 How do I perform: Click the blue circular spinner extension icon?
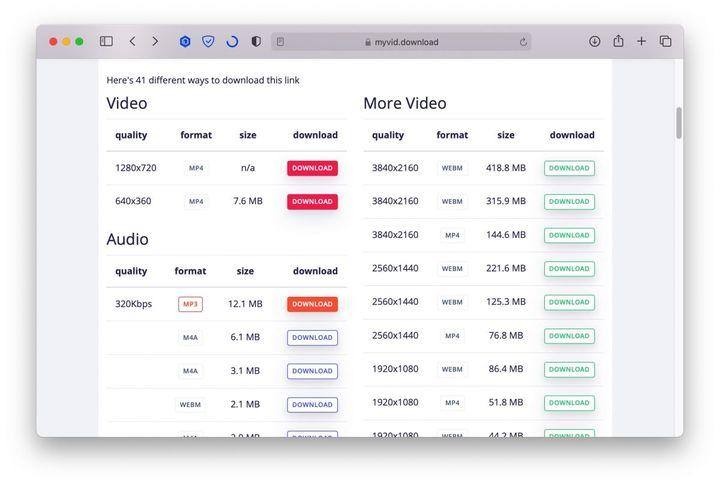tap(232, 41)
